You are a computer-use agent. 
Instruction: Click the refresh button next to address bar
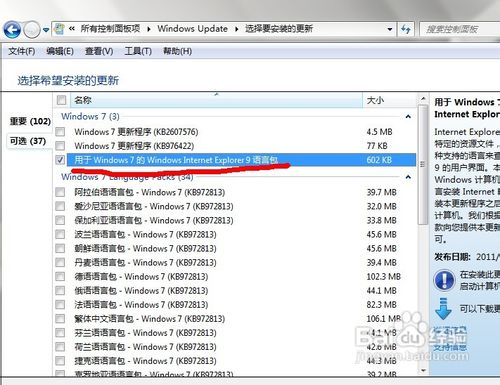(x=406, y=29)
